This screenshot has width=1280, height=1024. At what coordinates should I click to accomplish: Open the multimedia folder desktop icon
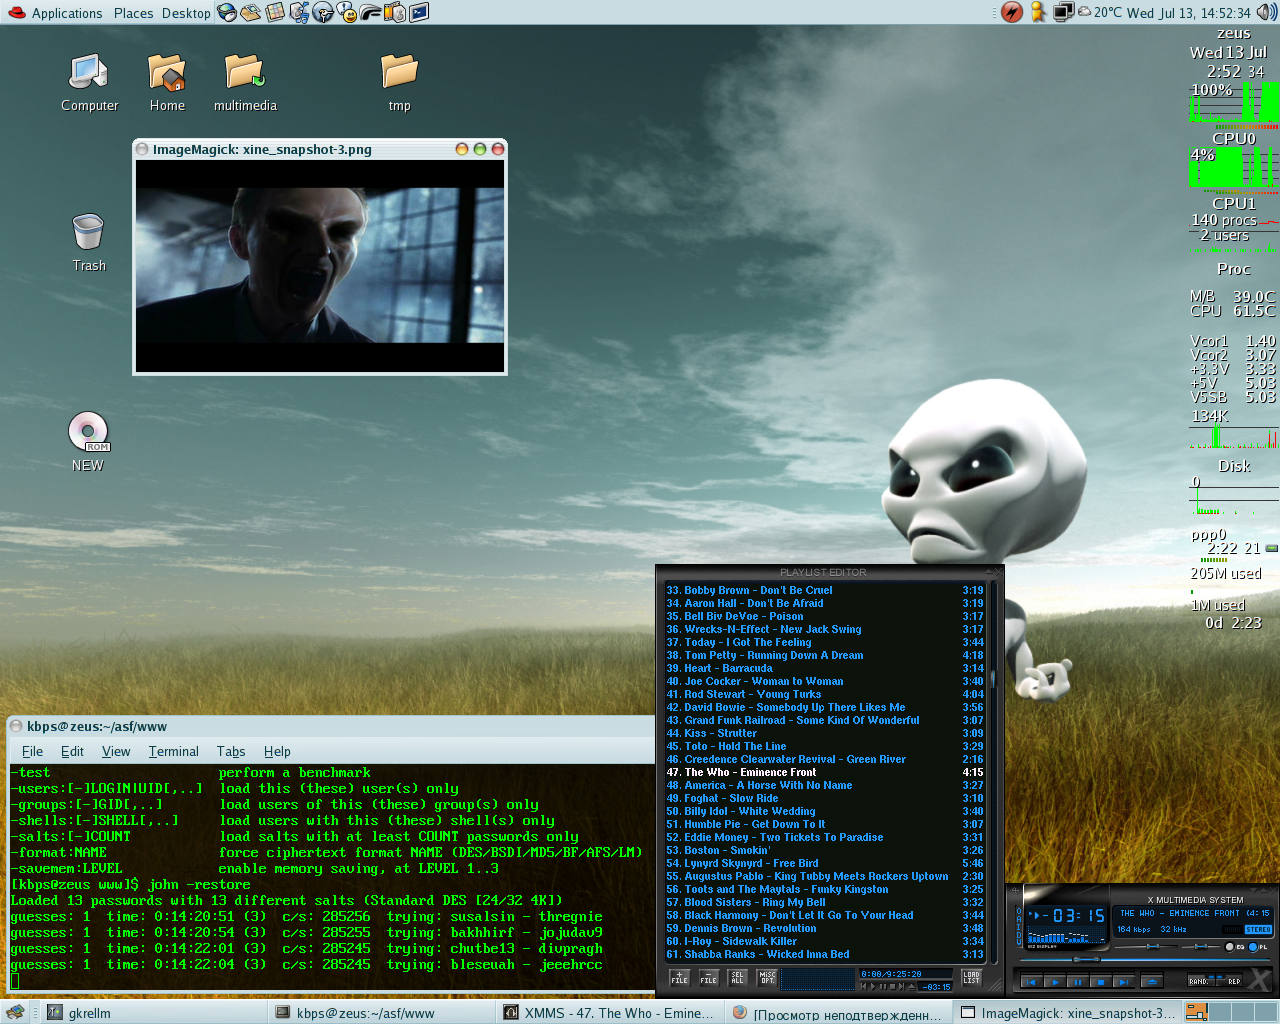245,83
